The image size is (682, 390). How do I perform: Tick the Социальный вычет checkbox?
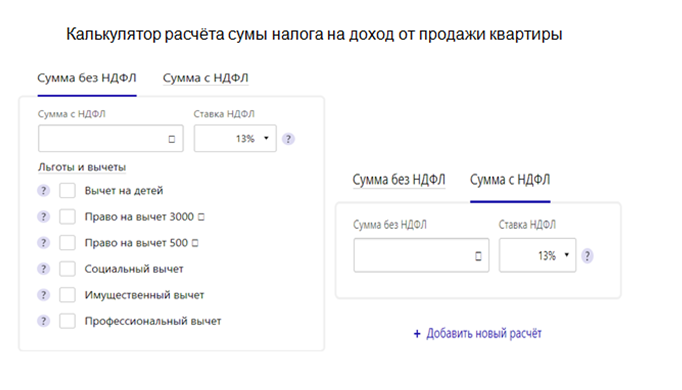tap(67, 269)
